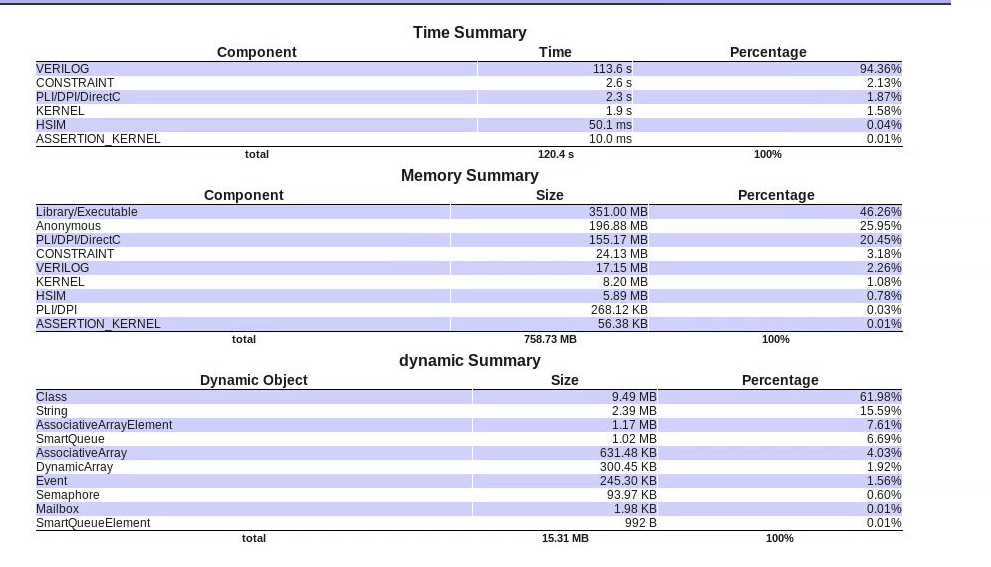Click the 94.36% percentage value
991x567 pixels.
(880, 69)
